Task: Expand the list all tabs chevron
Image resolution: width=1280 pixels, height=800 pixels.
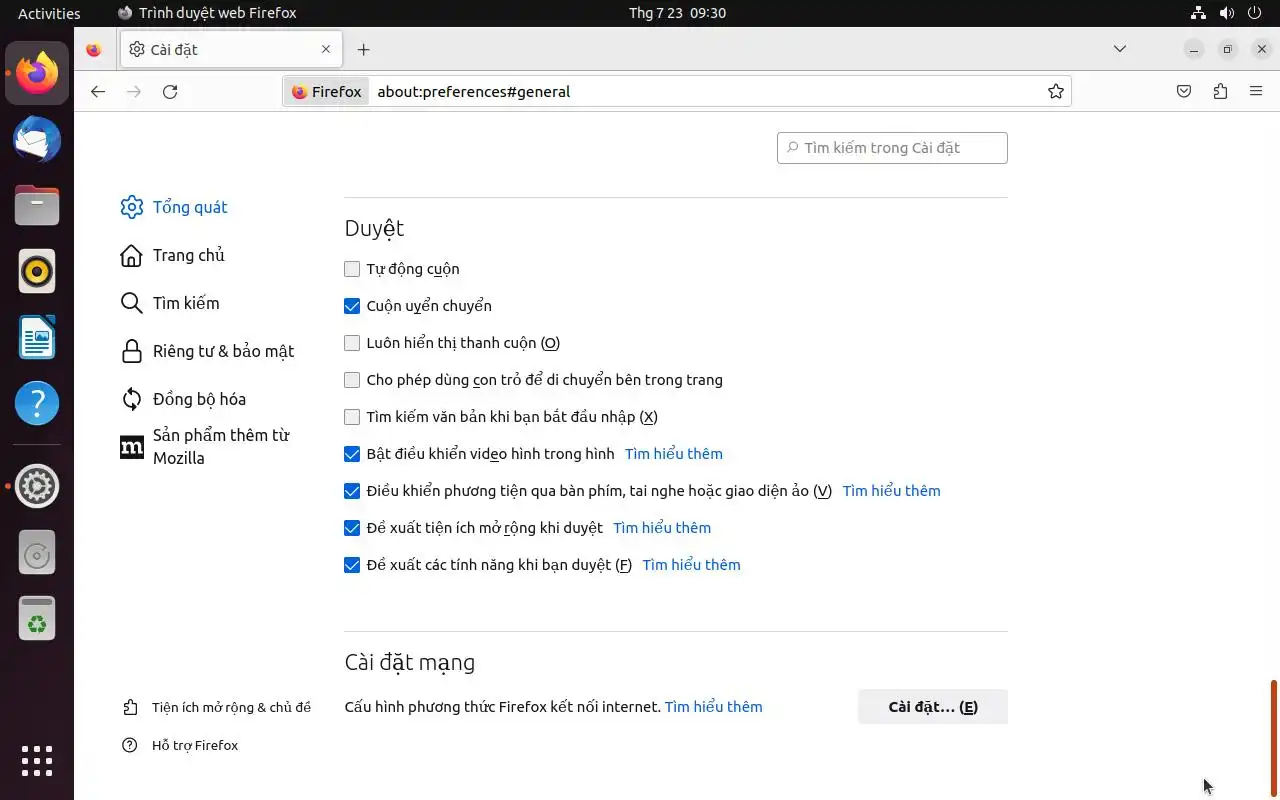Action: click(1120, 49)
